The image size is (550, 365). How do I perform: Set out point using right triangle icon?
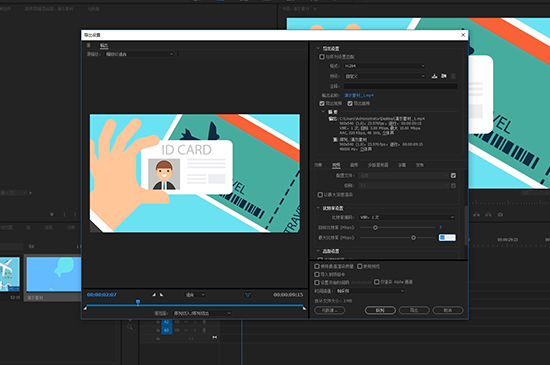(x=161, y=295)
